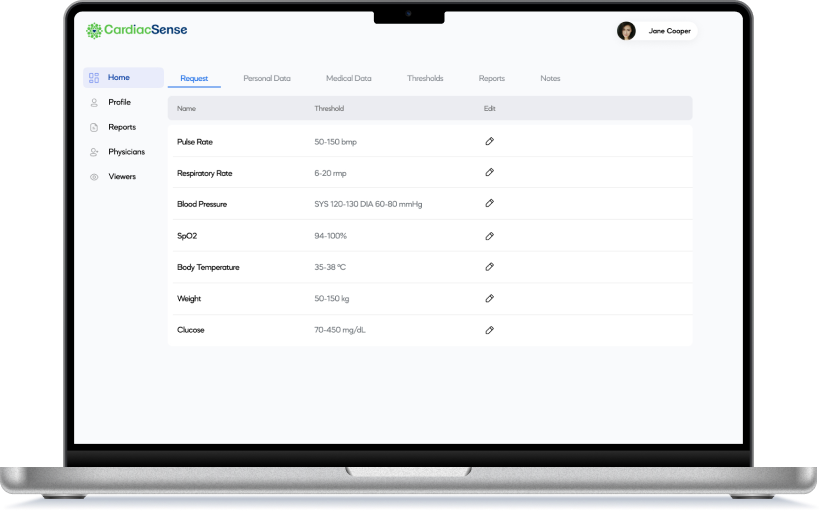Click the Jane Cooper user name

pos(669,31)
